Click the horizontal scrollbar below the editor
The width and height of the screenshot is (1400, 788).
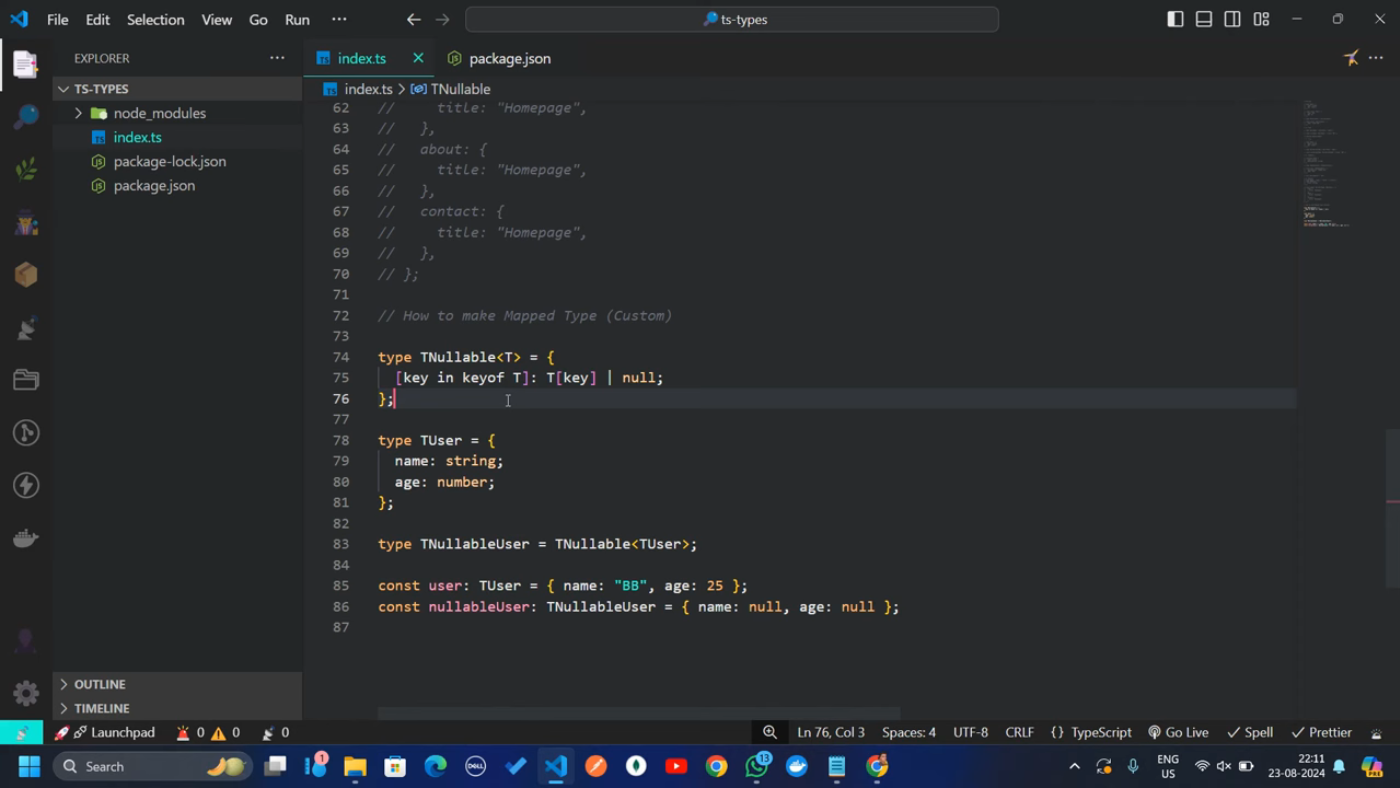pos(639,714)
